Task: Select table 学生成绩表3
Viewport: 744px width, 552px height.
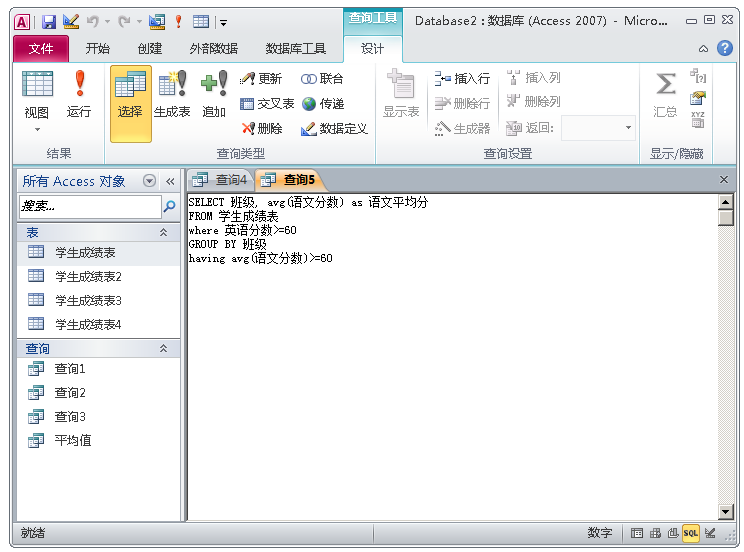Action: 98,300
